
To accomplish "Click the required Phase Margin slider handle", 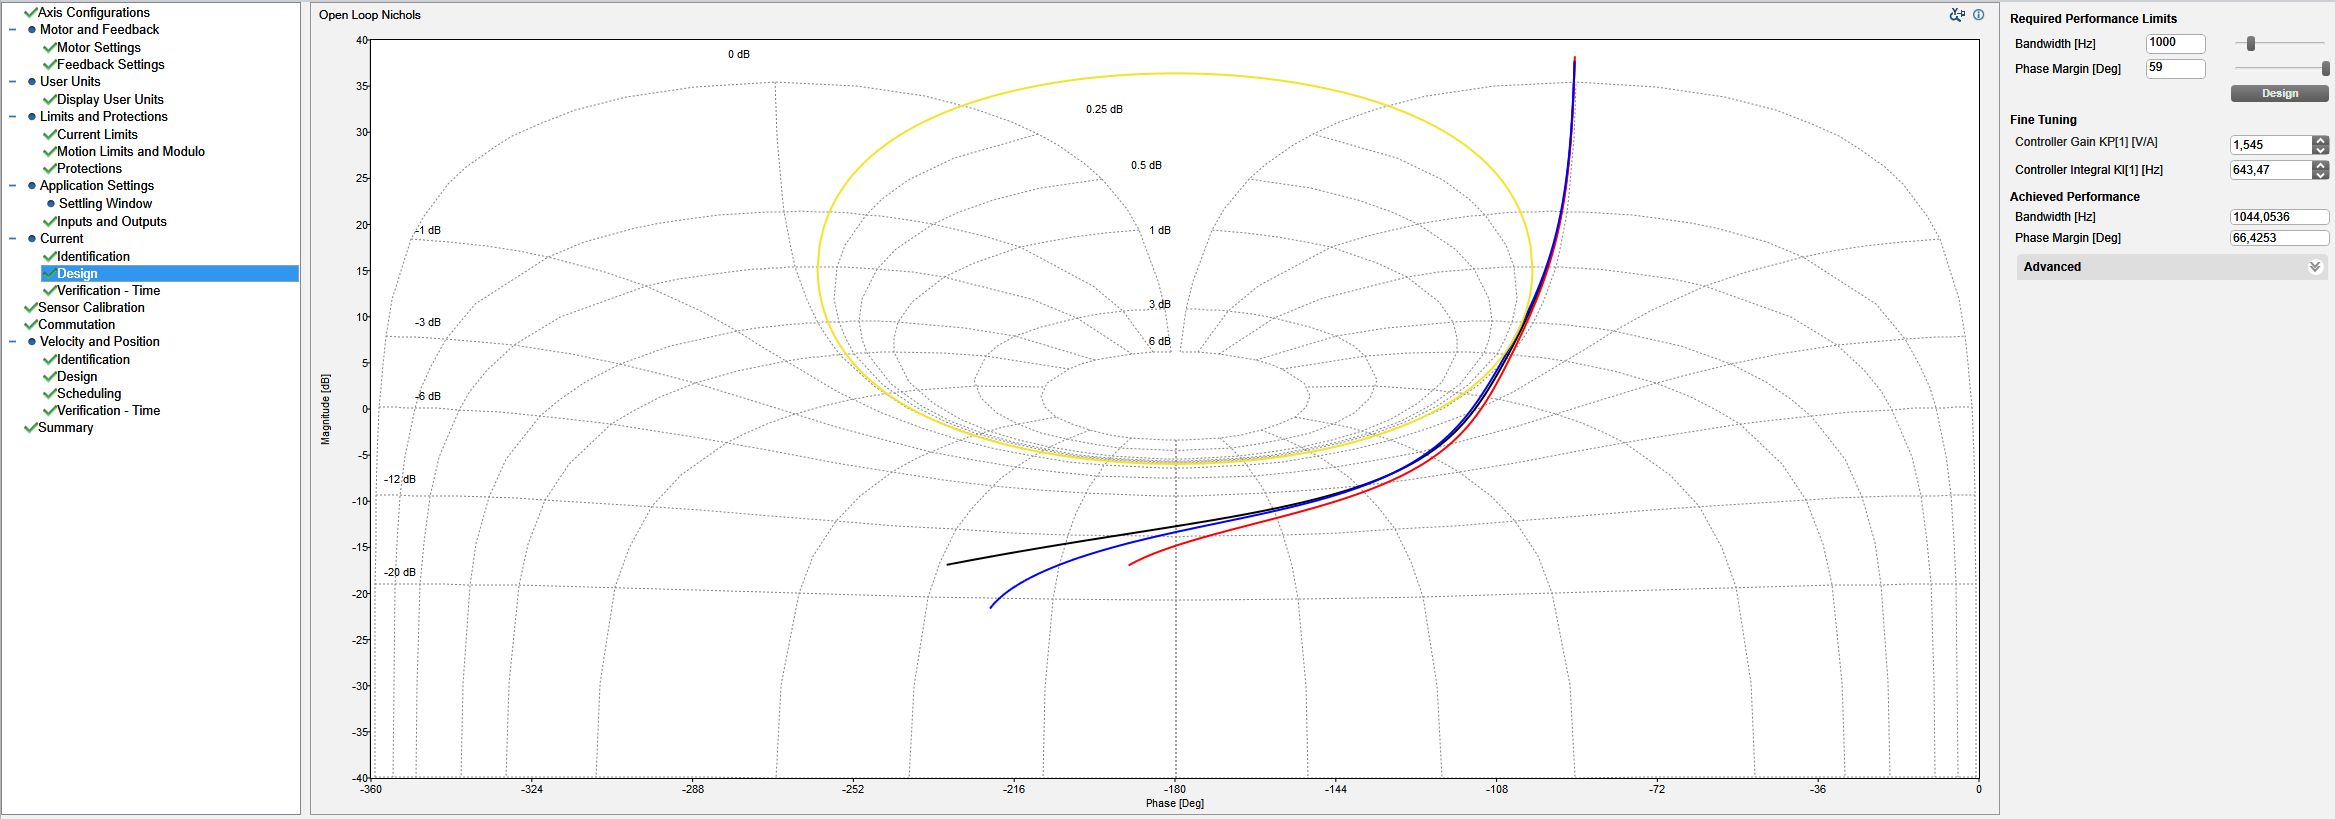I will coord(2326,69).
